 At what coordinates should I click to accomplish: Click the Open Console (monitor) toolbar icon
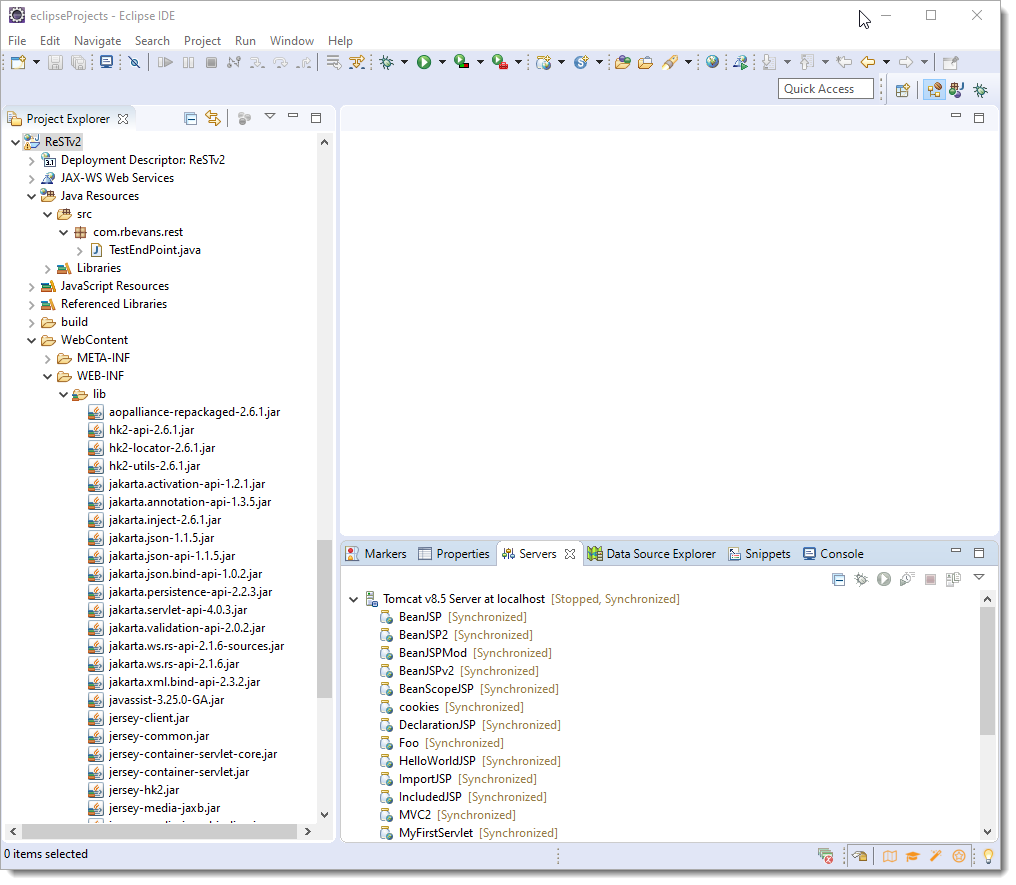(x=106, y=62)
